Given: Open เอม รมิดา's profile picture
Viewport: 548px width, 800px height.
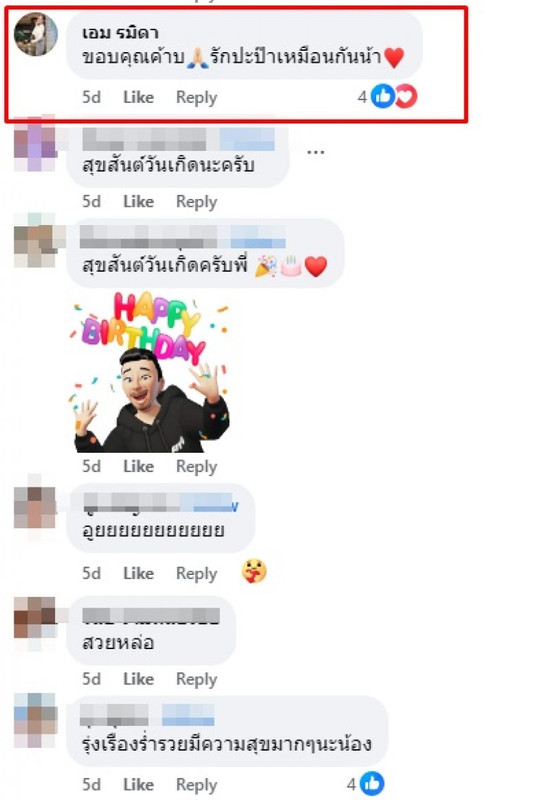Looking at the screenshot, I should pyautogui.click(x=35, y=34).
